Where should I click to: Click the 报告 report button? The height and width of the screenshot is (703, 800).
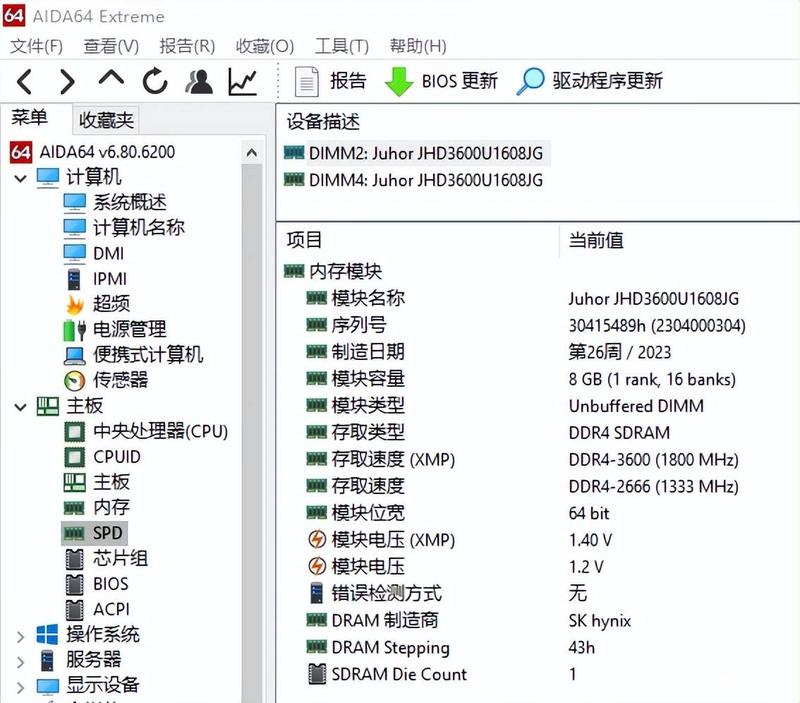tap(330, 81)
